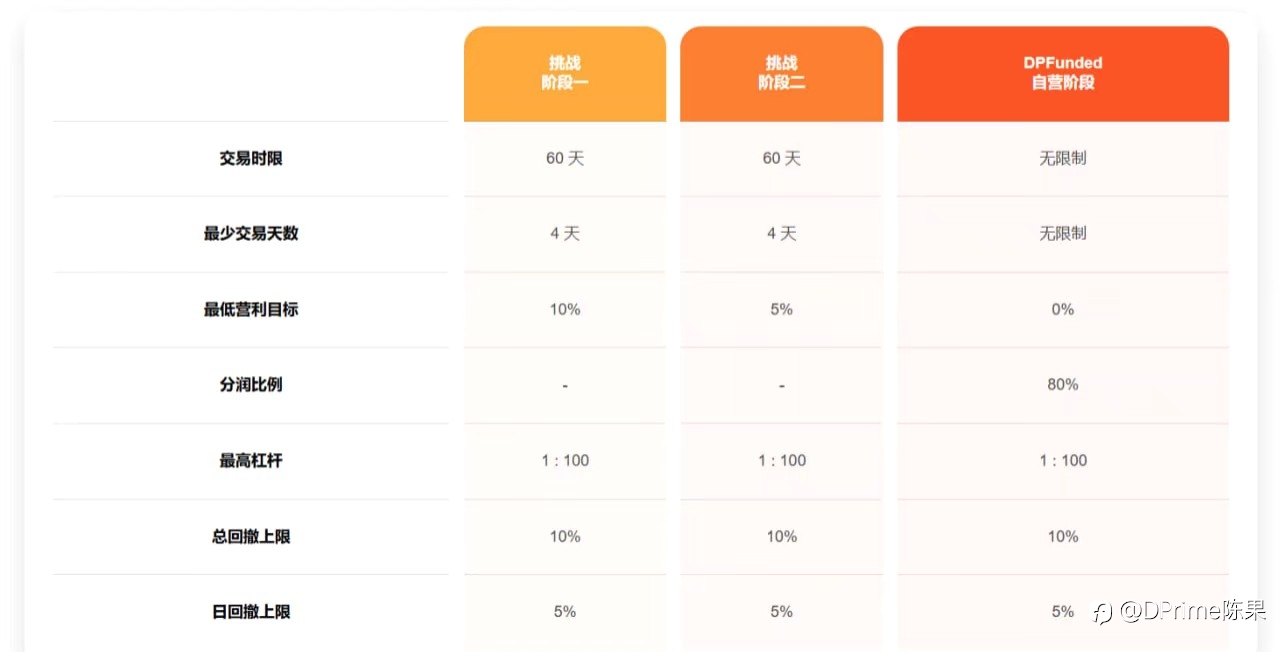Click the 总回撤上限 row label
Screen dimensions: 1280x652
coord(251,536)
